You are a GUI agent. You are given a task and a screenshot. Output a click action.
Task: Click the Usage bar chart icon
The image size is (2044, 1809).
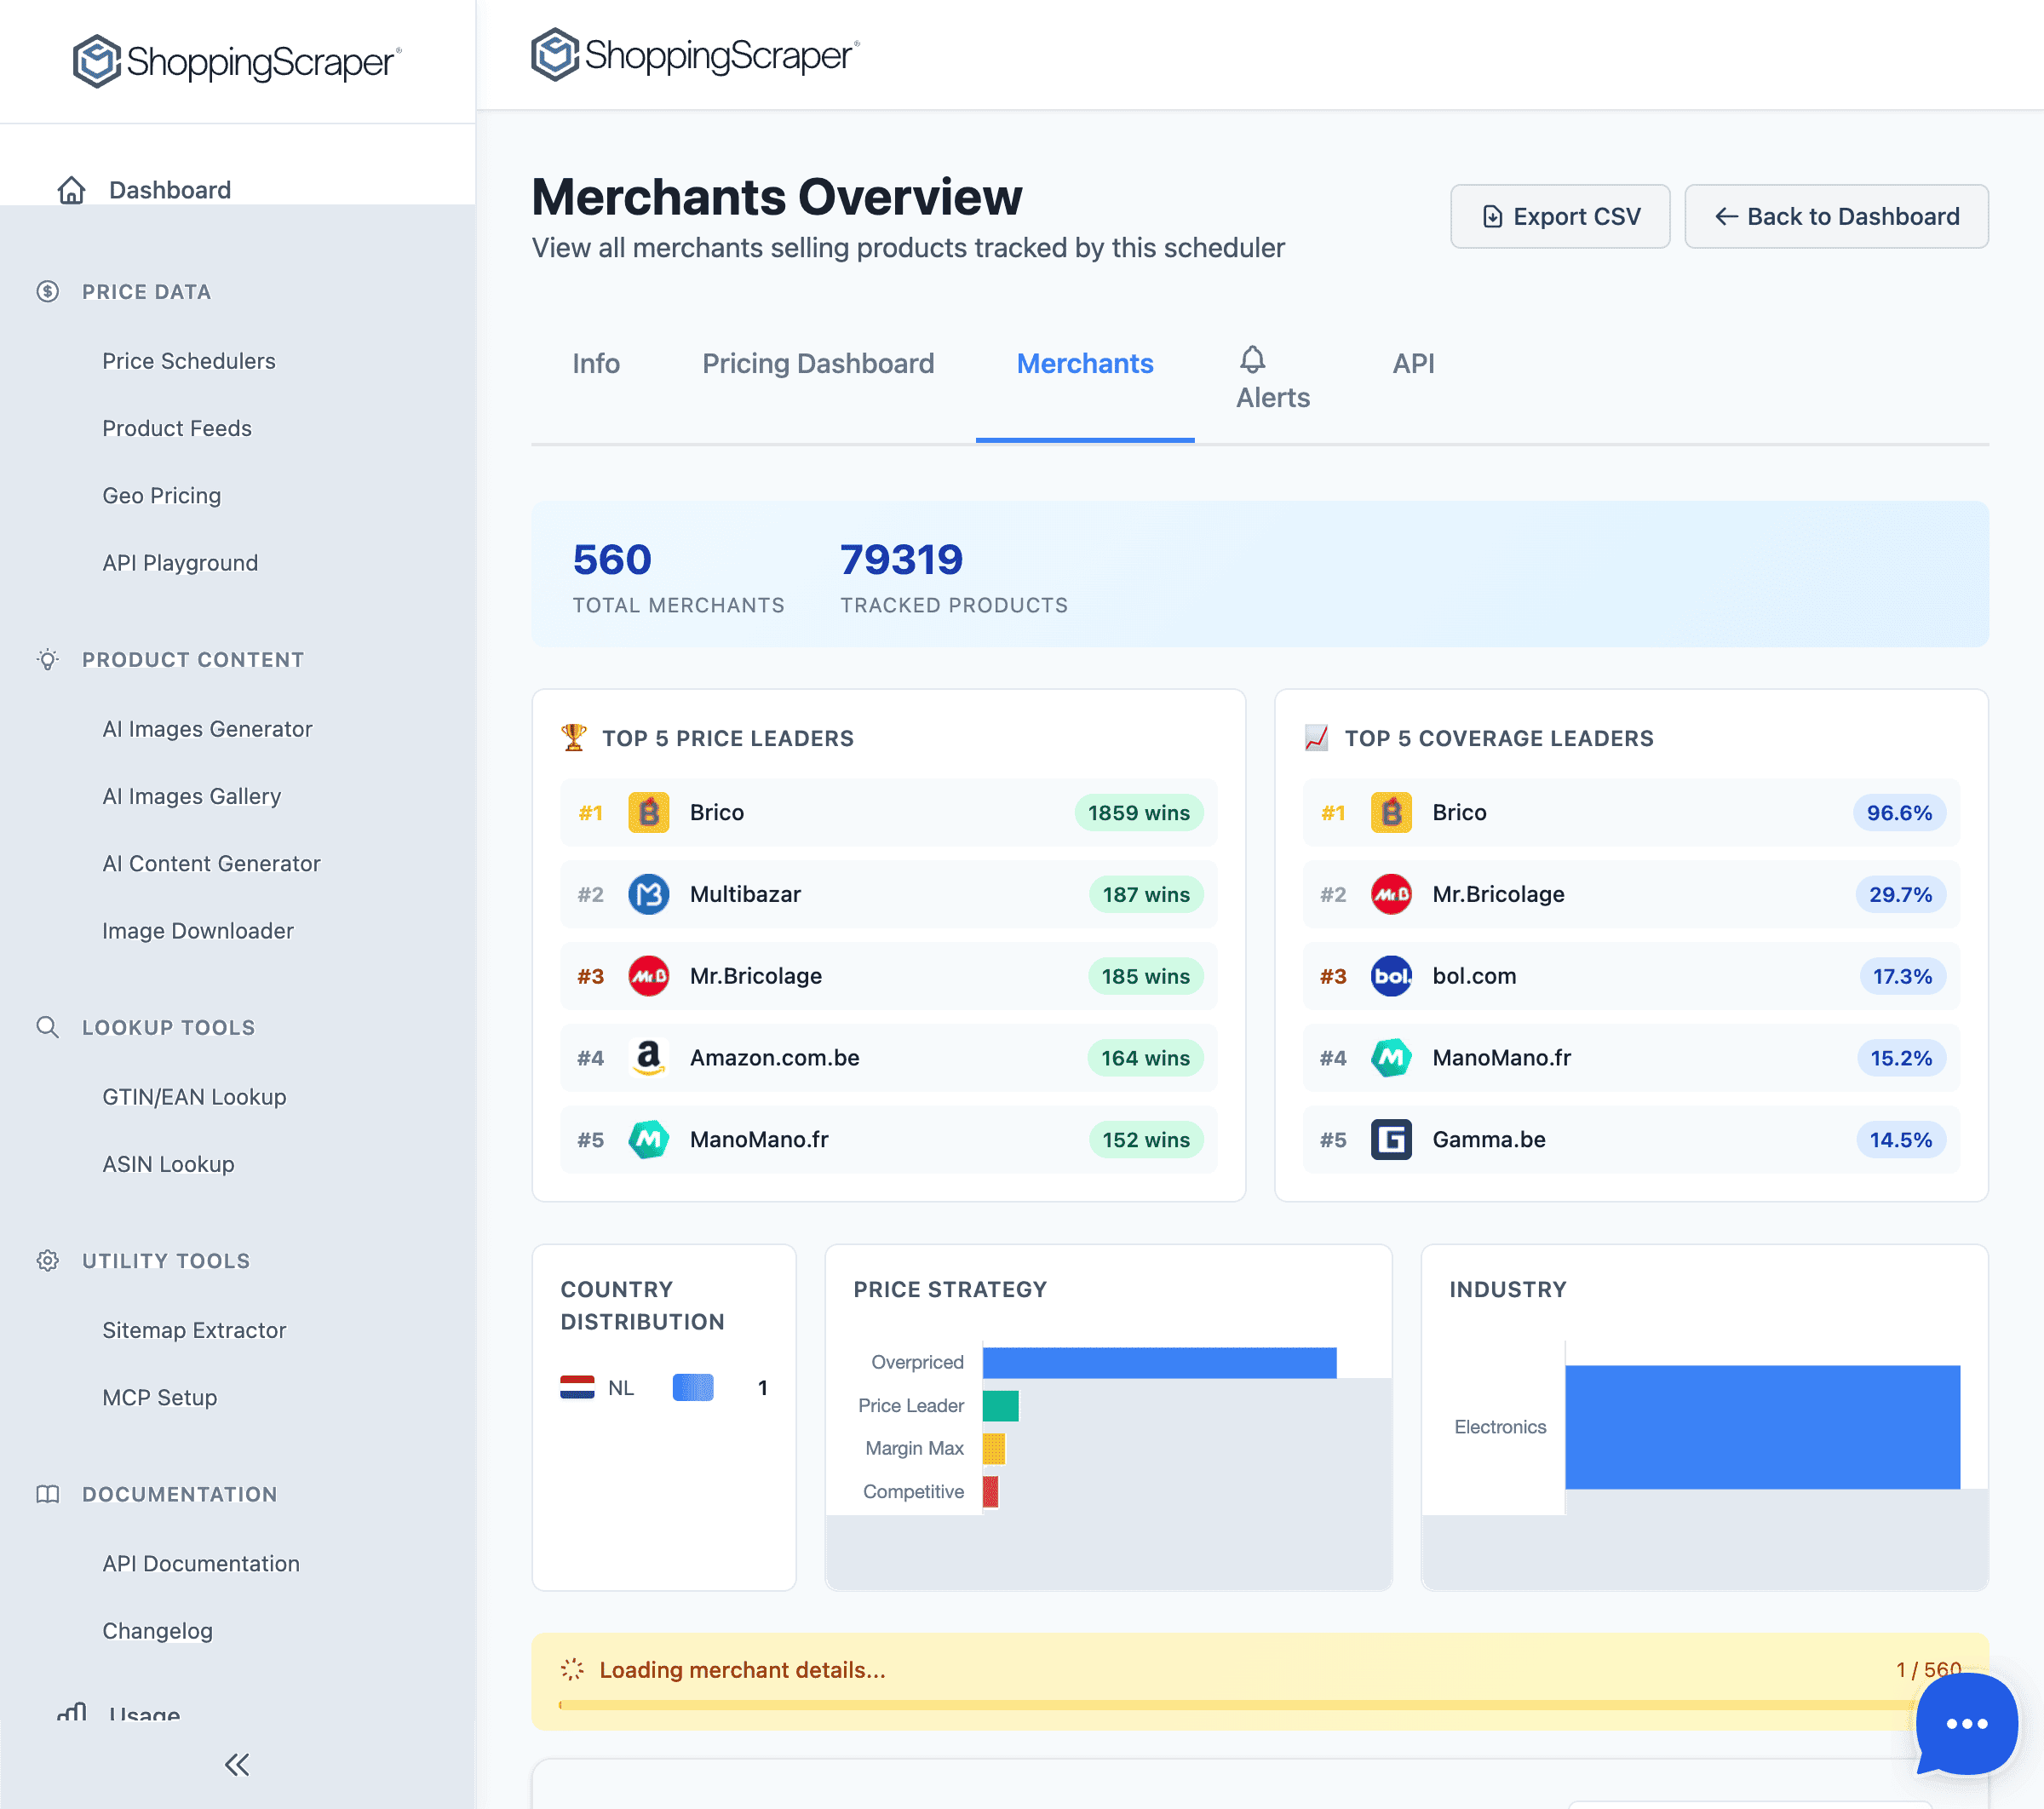click(x=72, y=1713)
